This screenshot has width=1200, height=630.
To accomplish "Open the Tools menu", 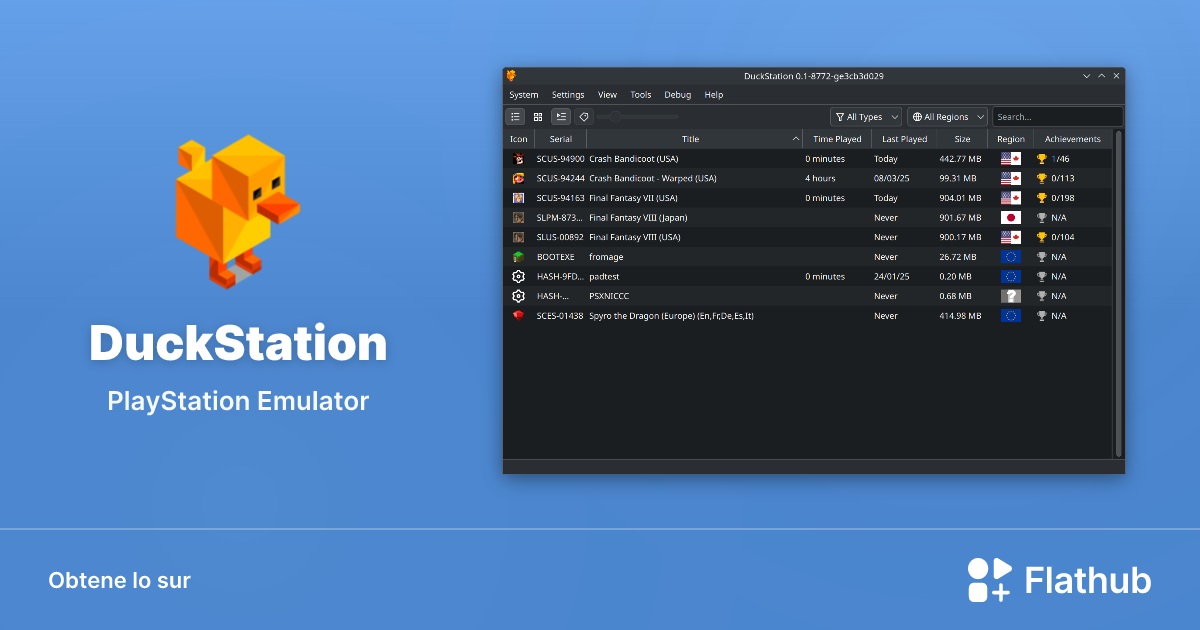I will coord(641,94).
